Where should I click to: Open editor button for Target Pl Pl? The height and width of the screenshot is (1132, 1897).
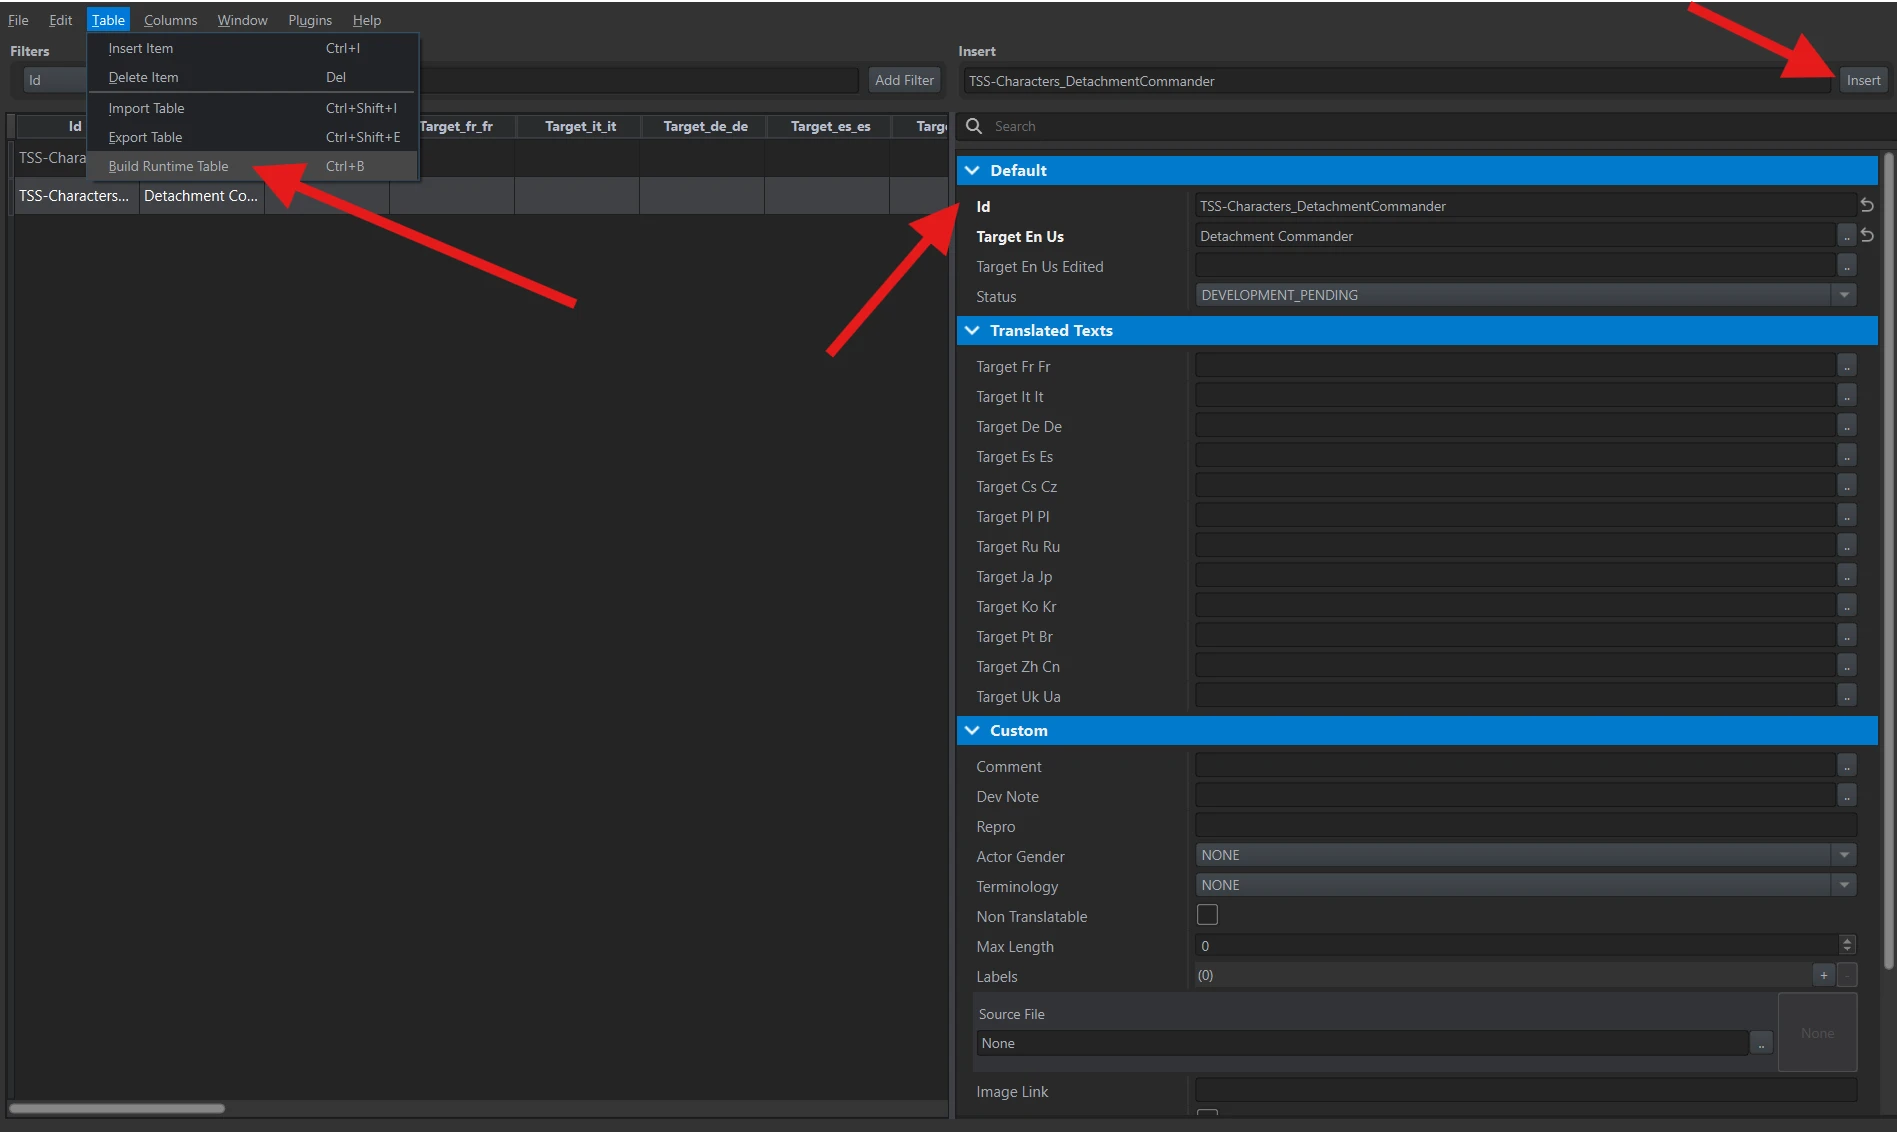click(1847, 516)
